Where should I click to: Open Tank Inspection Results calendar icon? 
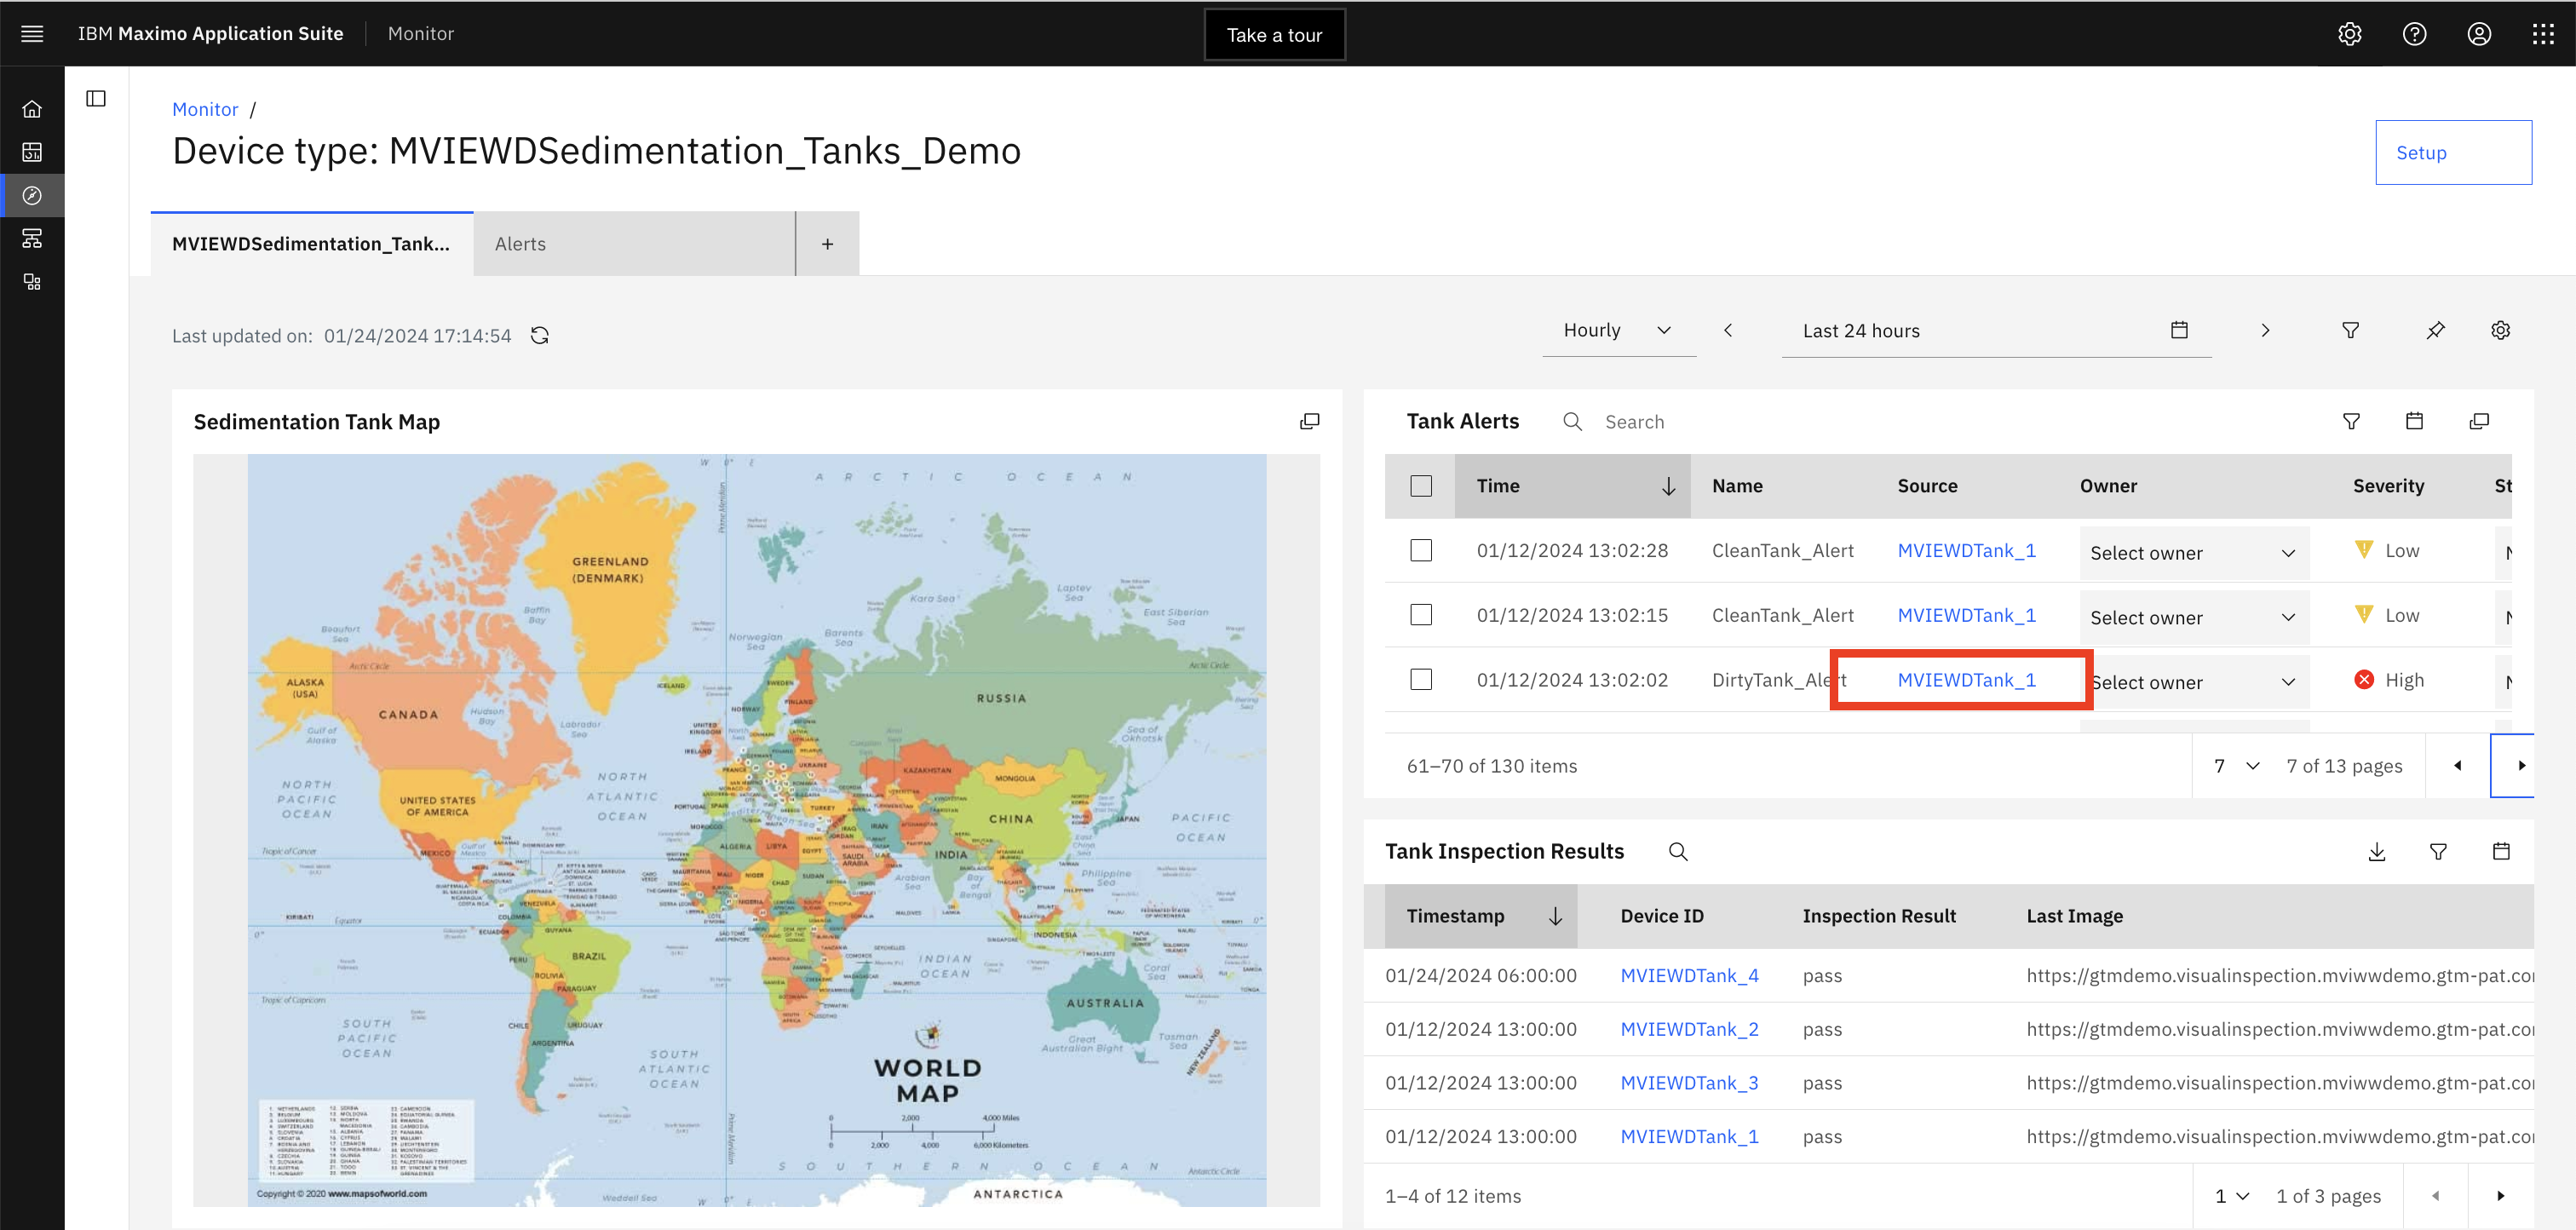tap(2501, 851)
